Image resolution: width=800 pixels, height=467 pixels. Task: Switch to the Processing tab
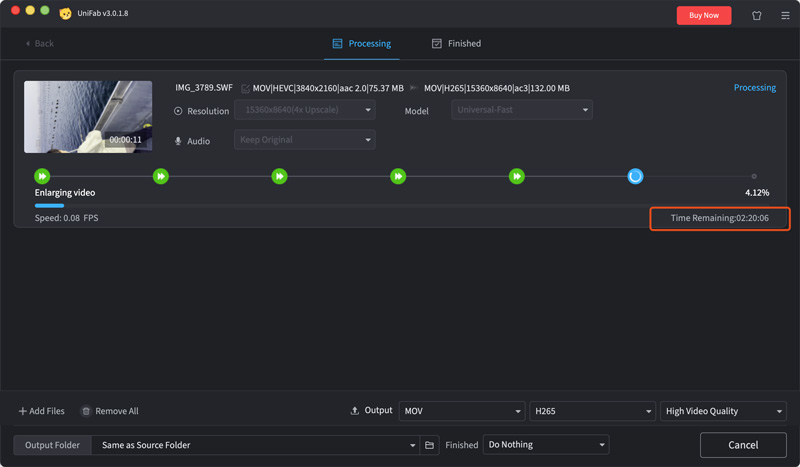pyautogui.click(x=362, y=43)
